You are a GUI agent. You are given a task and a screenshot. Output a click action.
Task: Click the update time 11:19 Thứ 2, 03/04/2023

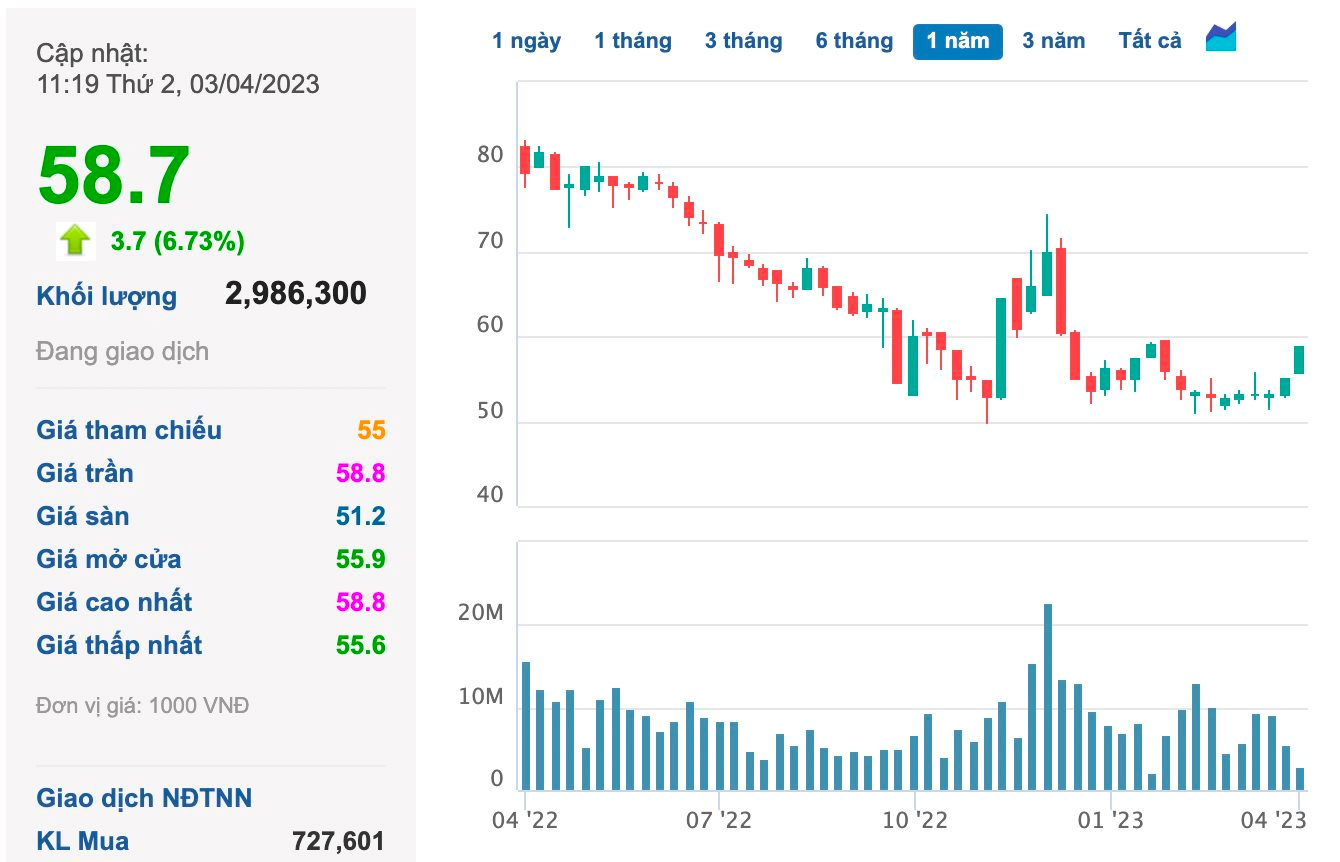pyautogui.click(x=178, y=83)
